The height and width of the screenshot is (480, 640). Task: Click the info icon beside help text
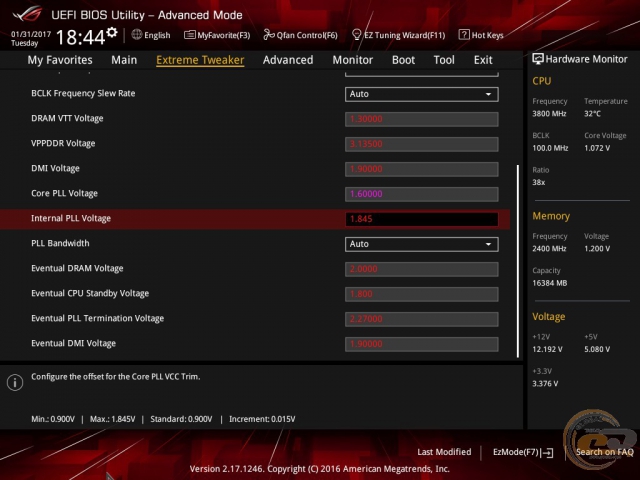15,382
